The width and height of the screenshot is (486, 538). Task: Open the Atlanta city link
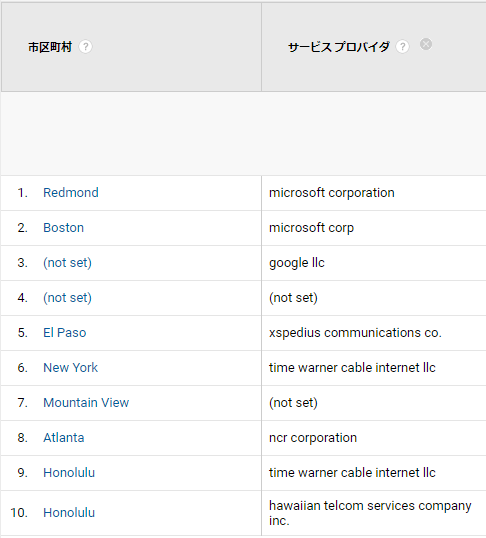(x=63, y=438)
